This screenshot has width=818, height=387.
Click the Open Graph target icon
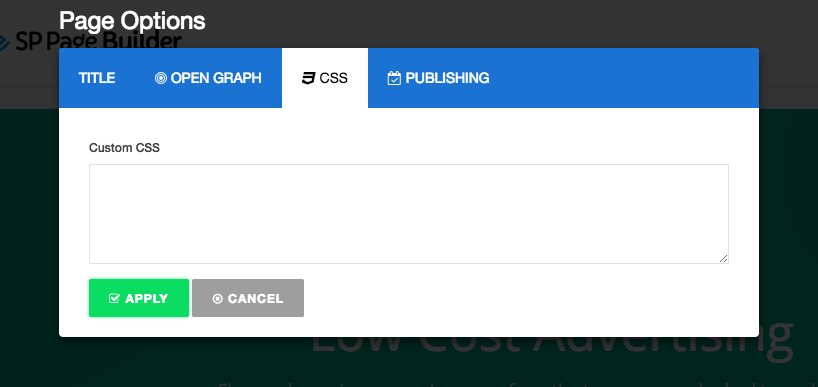[x=161, y=78]
